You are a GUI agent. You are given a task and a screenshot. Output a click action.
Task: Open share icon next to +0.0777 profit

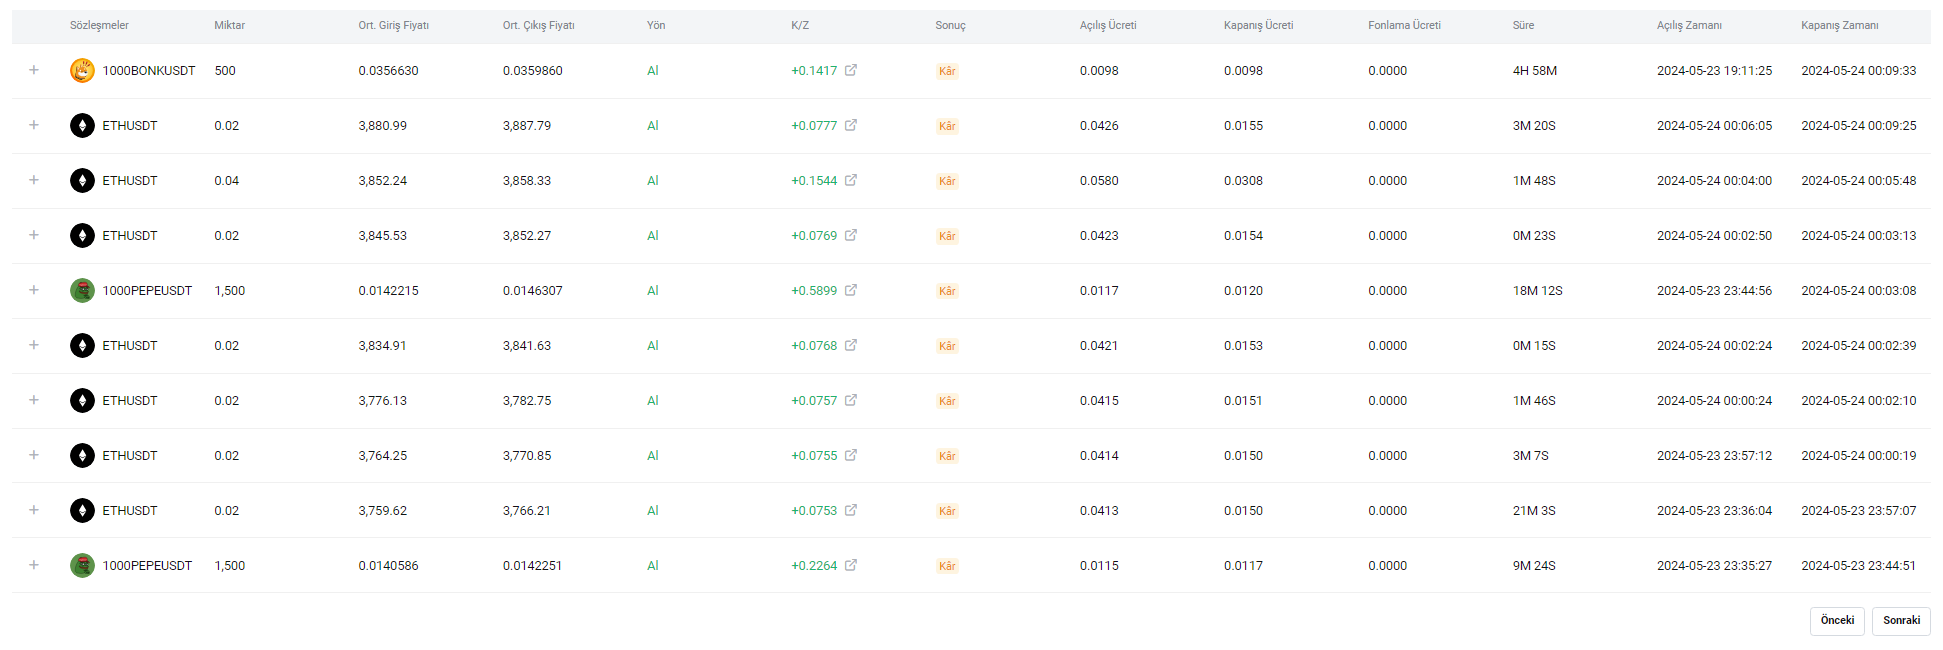point(851,125)
